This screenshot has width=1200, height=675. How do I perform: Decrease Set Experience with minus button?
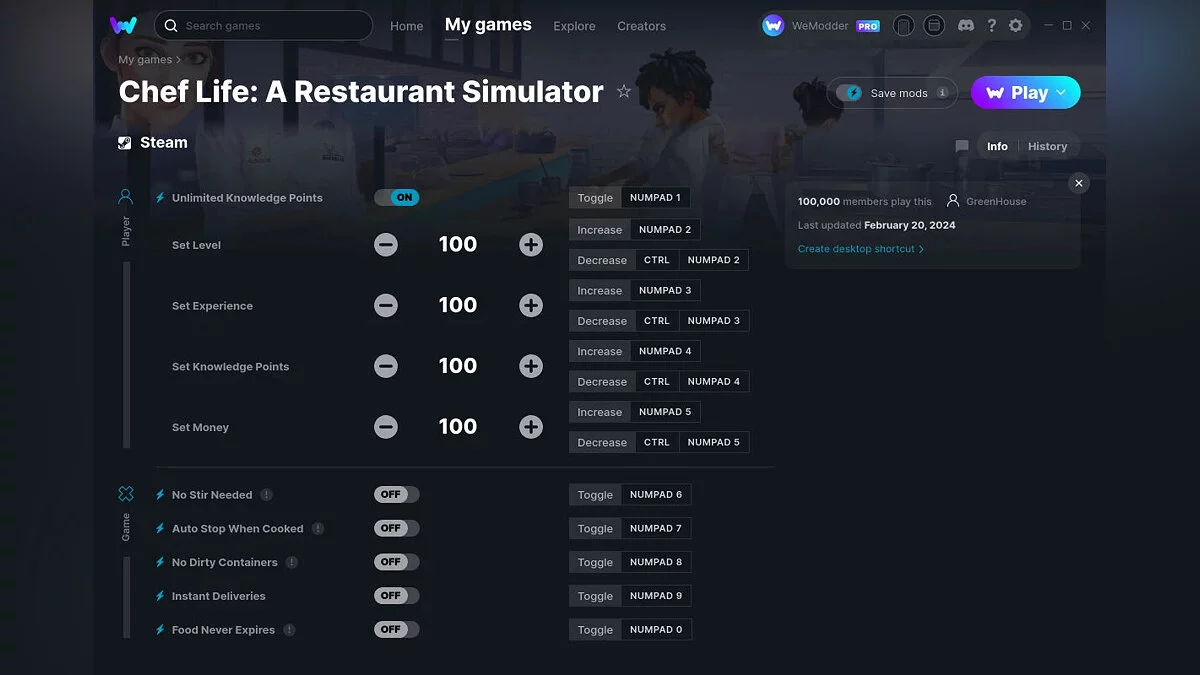point(386,306)
